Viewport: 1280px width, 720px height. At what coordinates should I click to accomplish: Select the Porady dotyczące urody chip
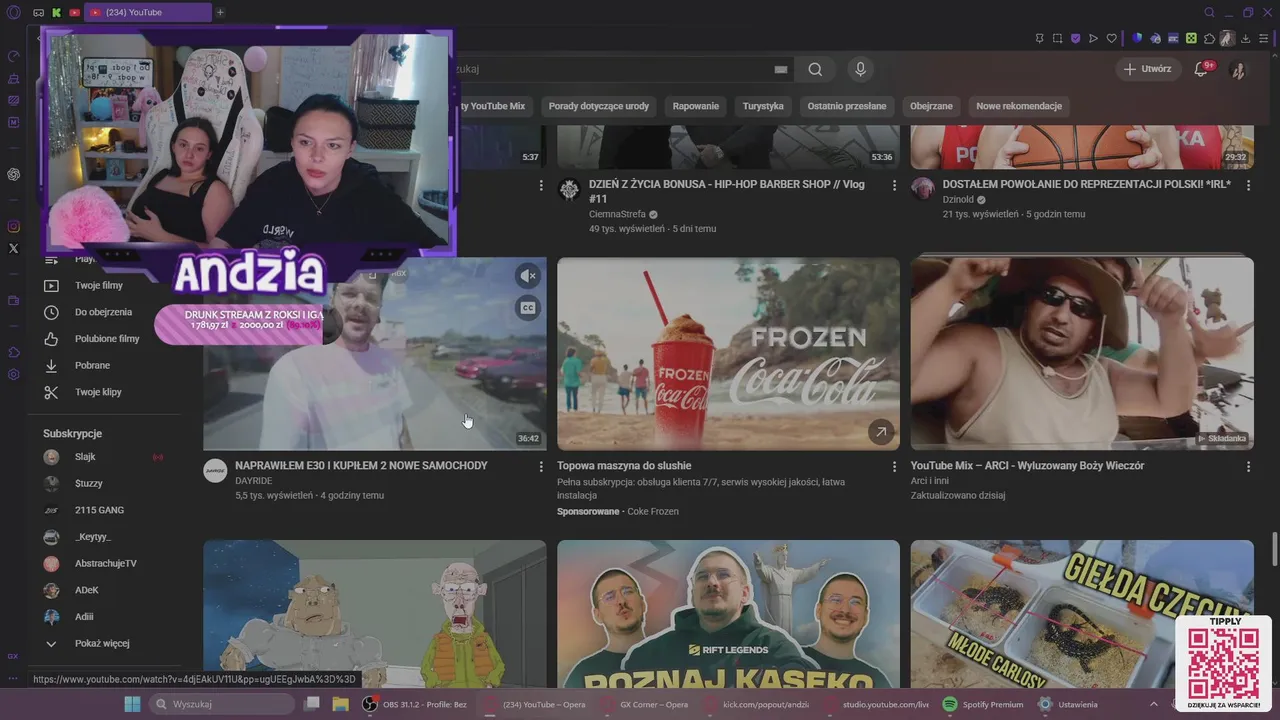(599, 106)
